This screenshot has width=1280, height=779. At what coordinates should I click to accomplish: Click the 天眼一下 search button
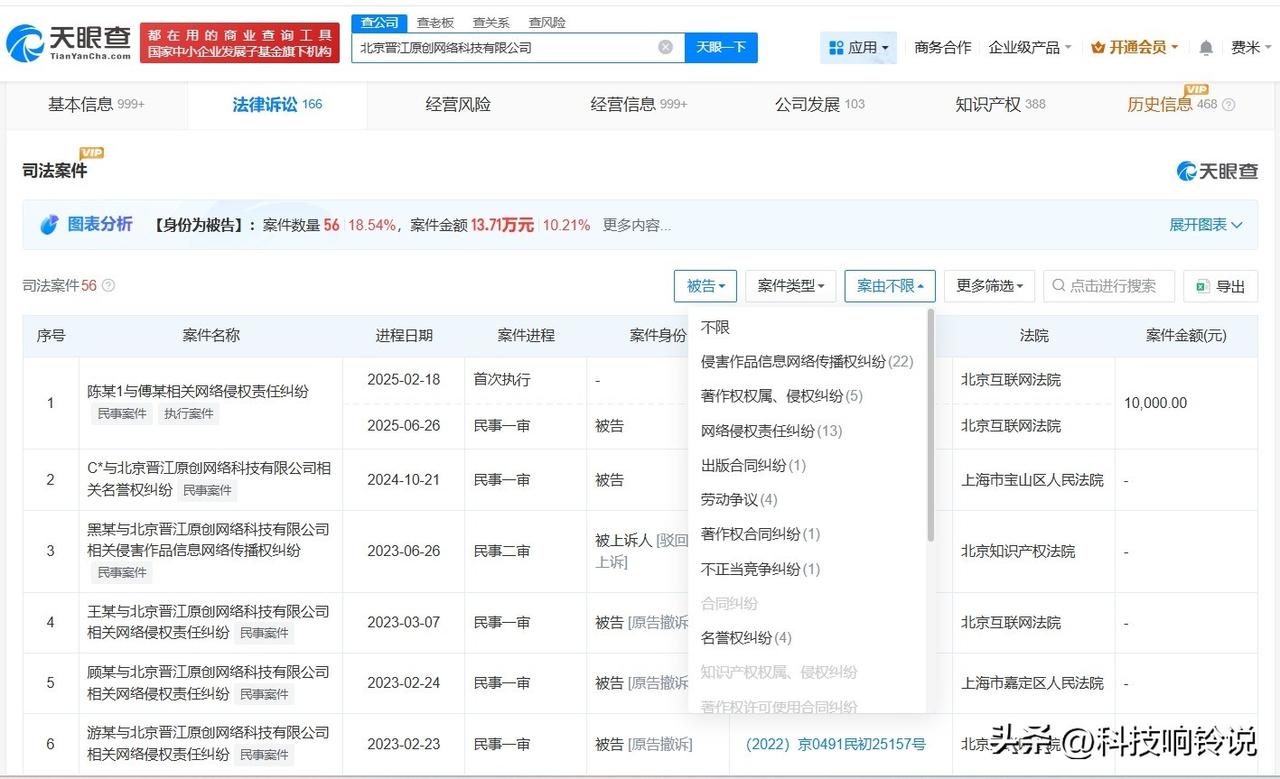pos(721,47)
